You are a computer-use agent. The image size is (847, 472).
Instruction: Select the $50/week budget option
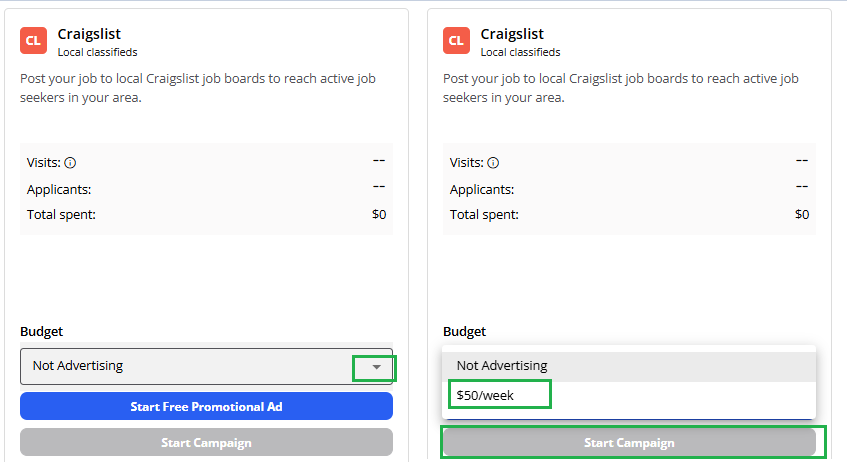click(485, 395)
